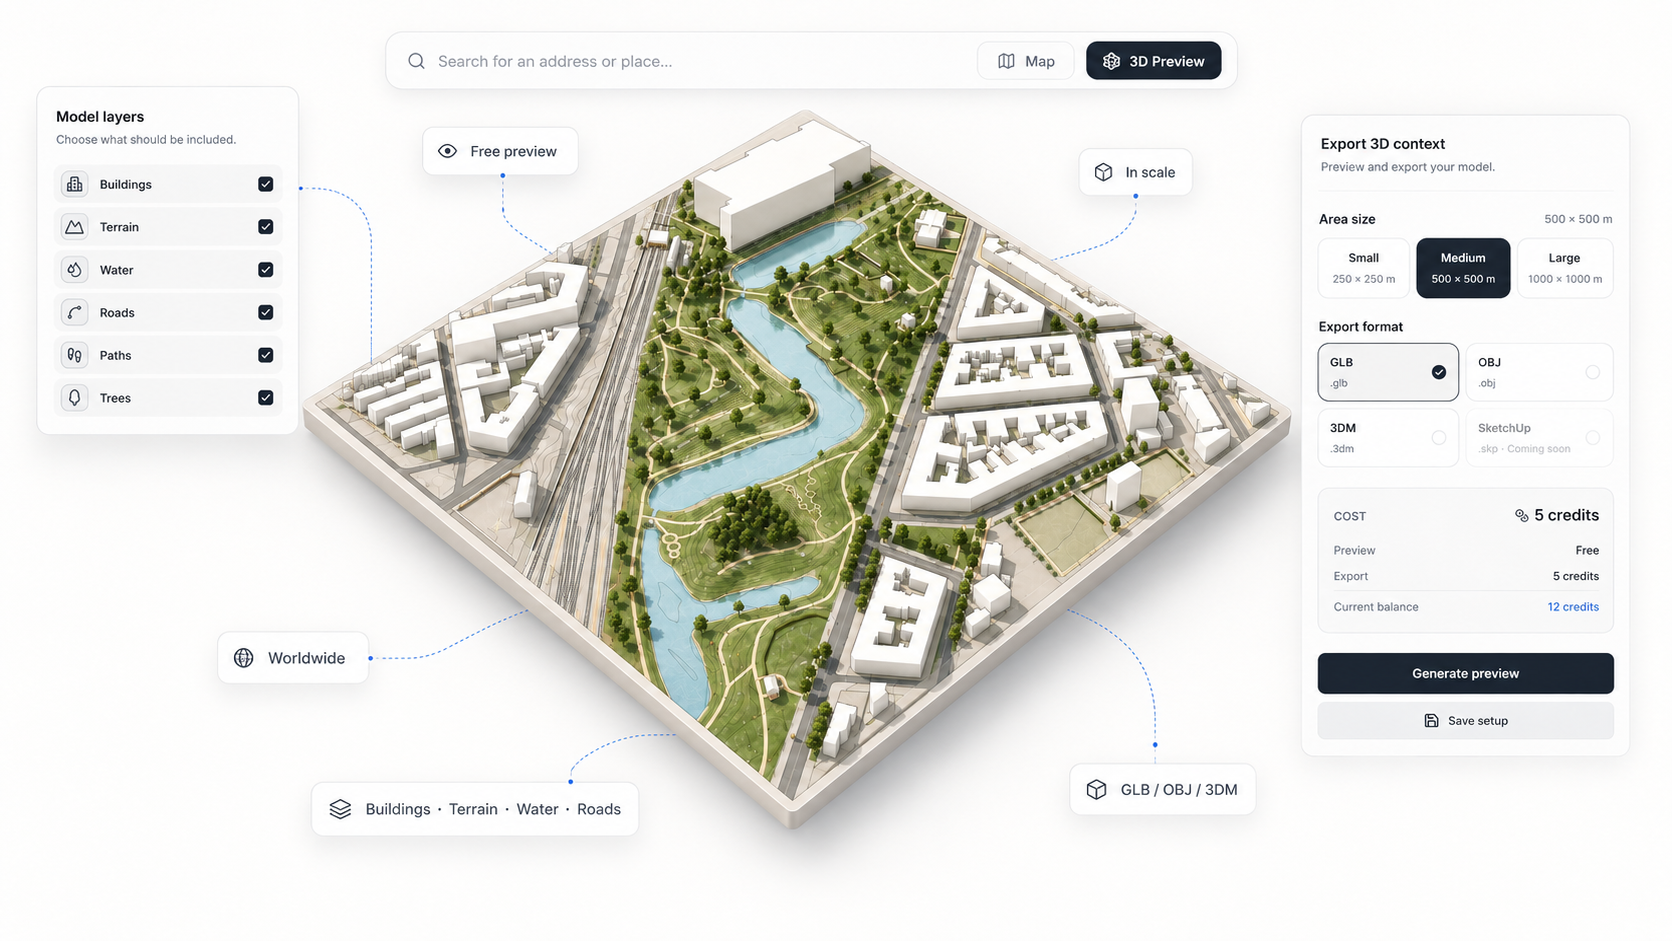Select the SketchUp coming soon format
This screenshot has height=941, width=1672.
(x=1539, y=438)
